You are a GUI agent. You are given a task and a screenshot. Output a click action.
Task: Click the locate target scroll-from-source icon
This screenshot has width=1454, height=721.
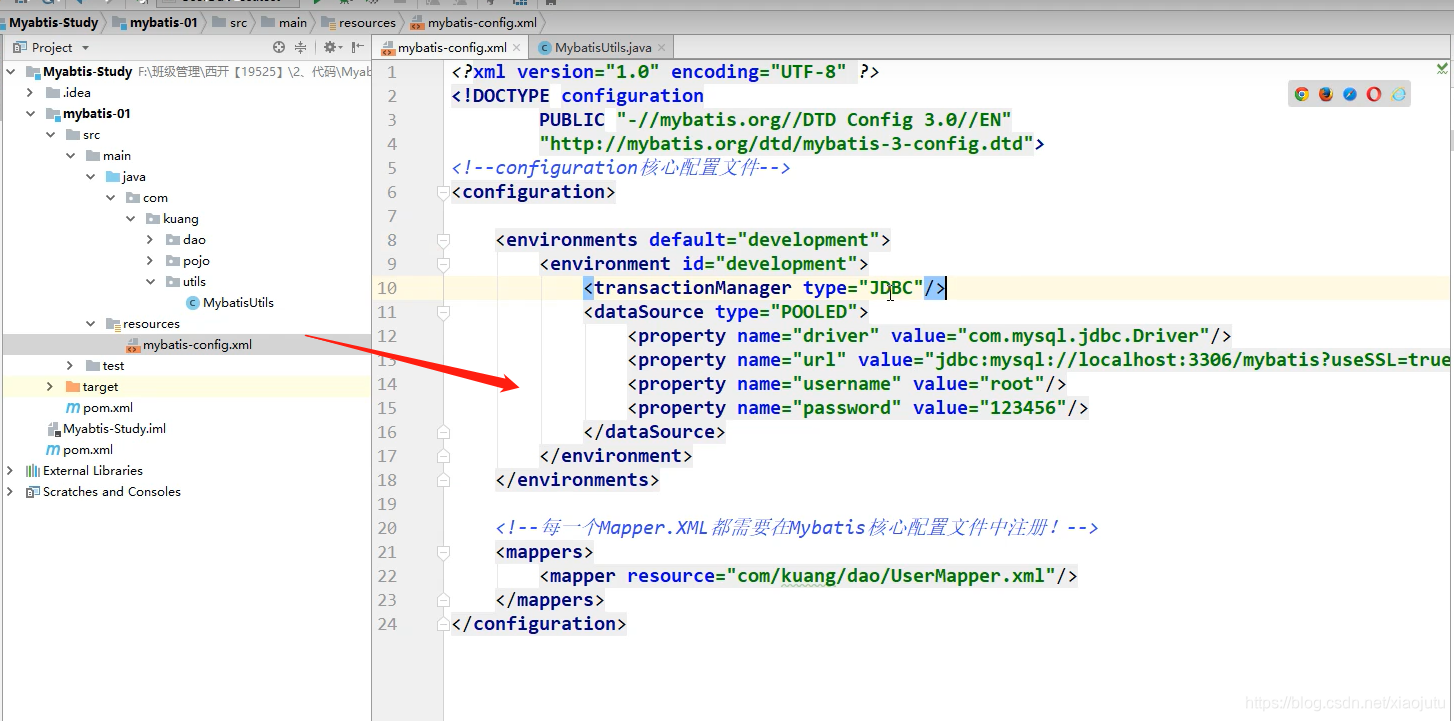tap(279, 47)
